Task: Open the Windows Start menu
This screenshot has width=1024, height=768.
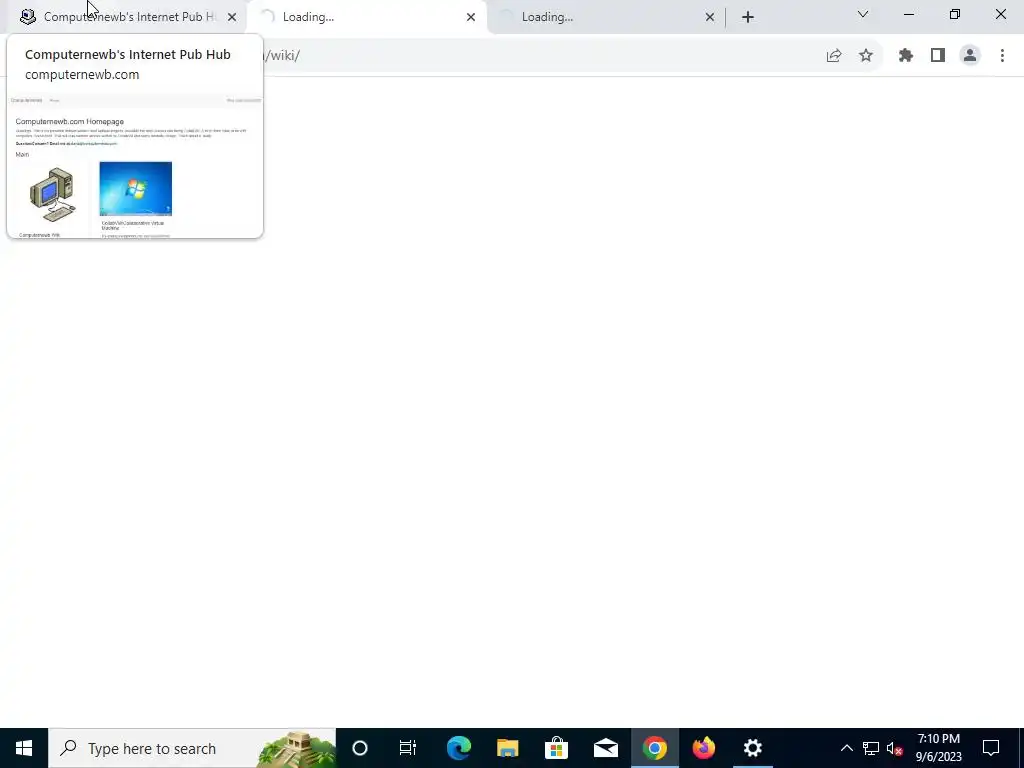Action: pos(24,748)
